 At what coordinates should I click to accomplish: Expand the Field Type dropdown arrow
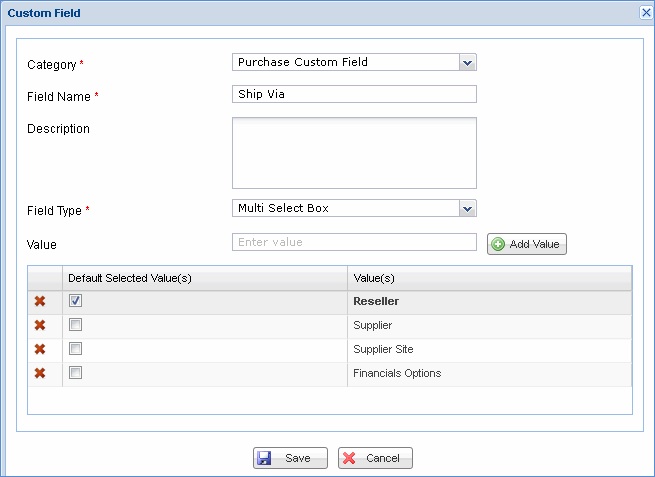[x=467, y=208]
